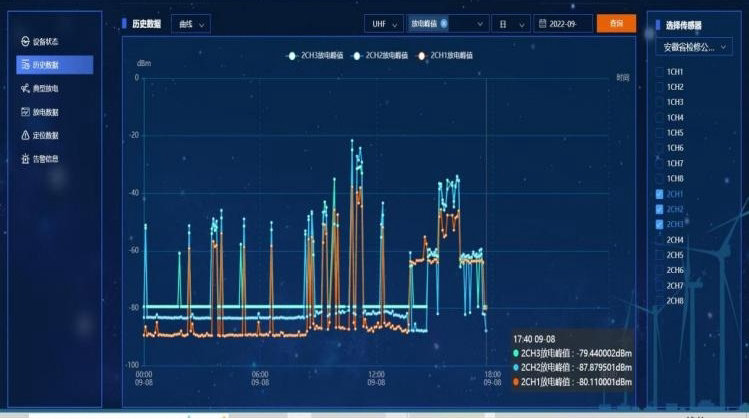
Task: Click the 定位数据 warning triangle icon
Action: pyautogui.click(x=25, y=135)
